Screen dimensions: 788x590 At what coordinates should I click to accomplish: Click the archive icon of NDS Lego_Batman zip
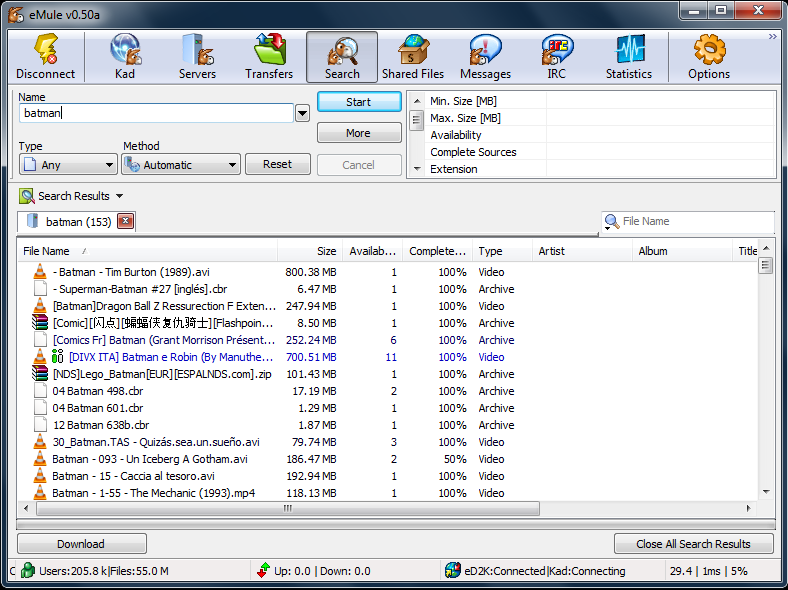tap(40, 374)
